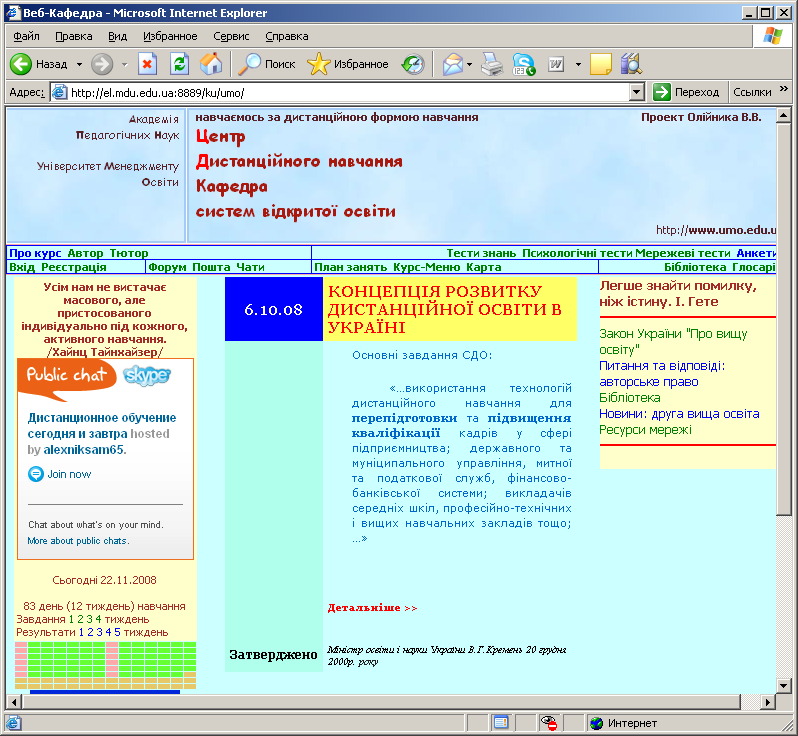Image resolution: width=798 pixels, height=736 pixels.
Task: Open the Вид menu
Action: [118, 36]
